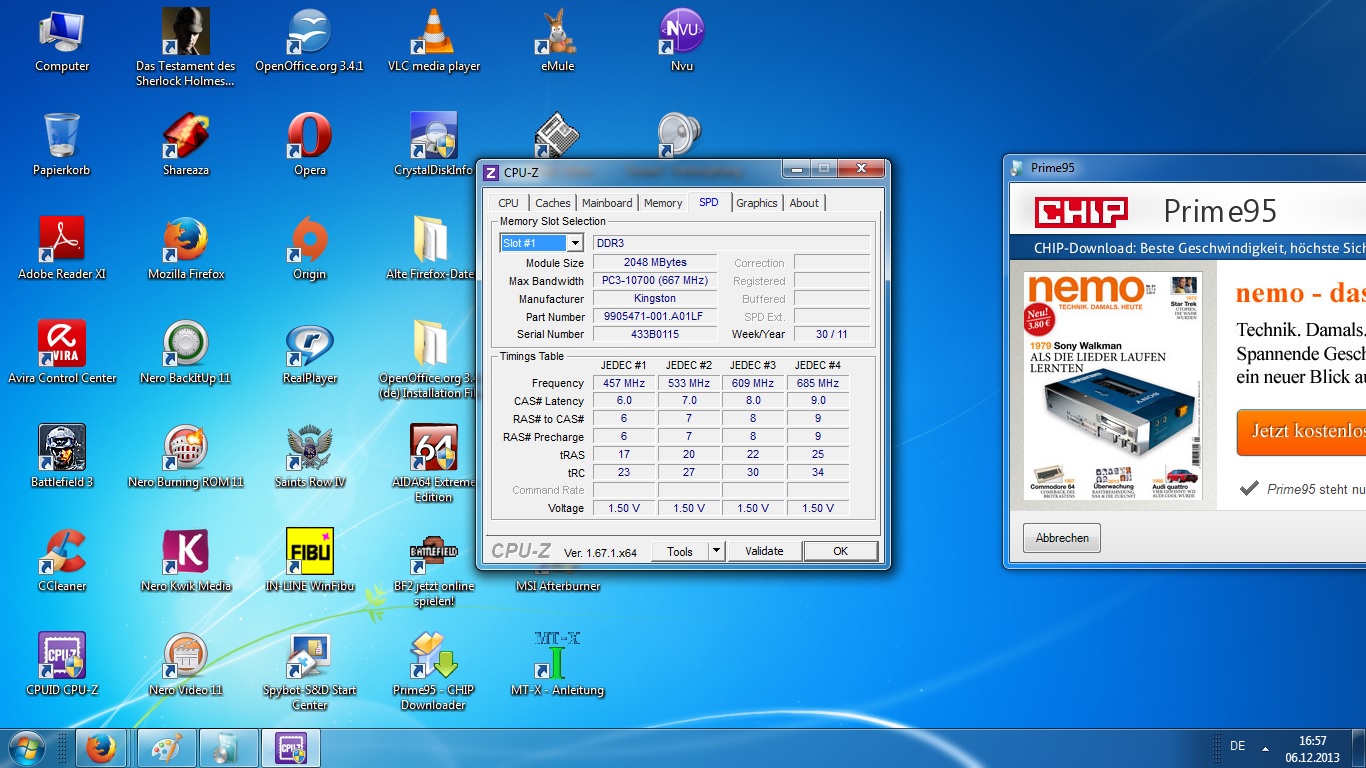Open the RealPlayer desktop shortcut
This screenshot has width=1366, height=768.
[310, 352]
